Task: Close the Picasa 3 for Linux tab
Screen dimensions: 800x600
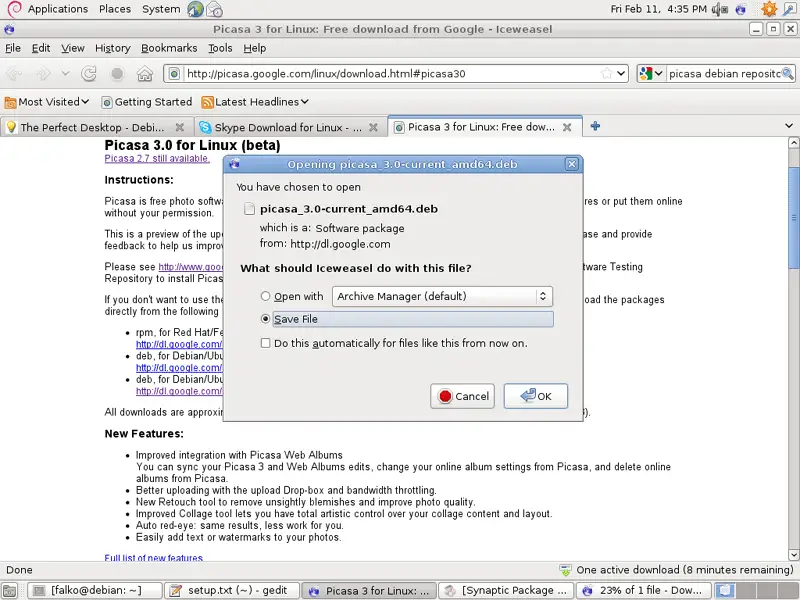Action: coord(567,127)
